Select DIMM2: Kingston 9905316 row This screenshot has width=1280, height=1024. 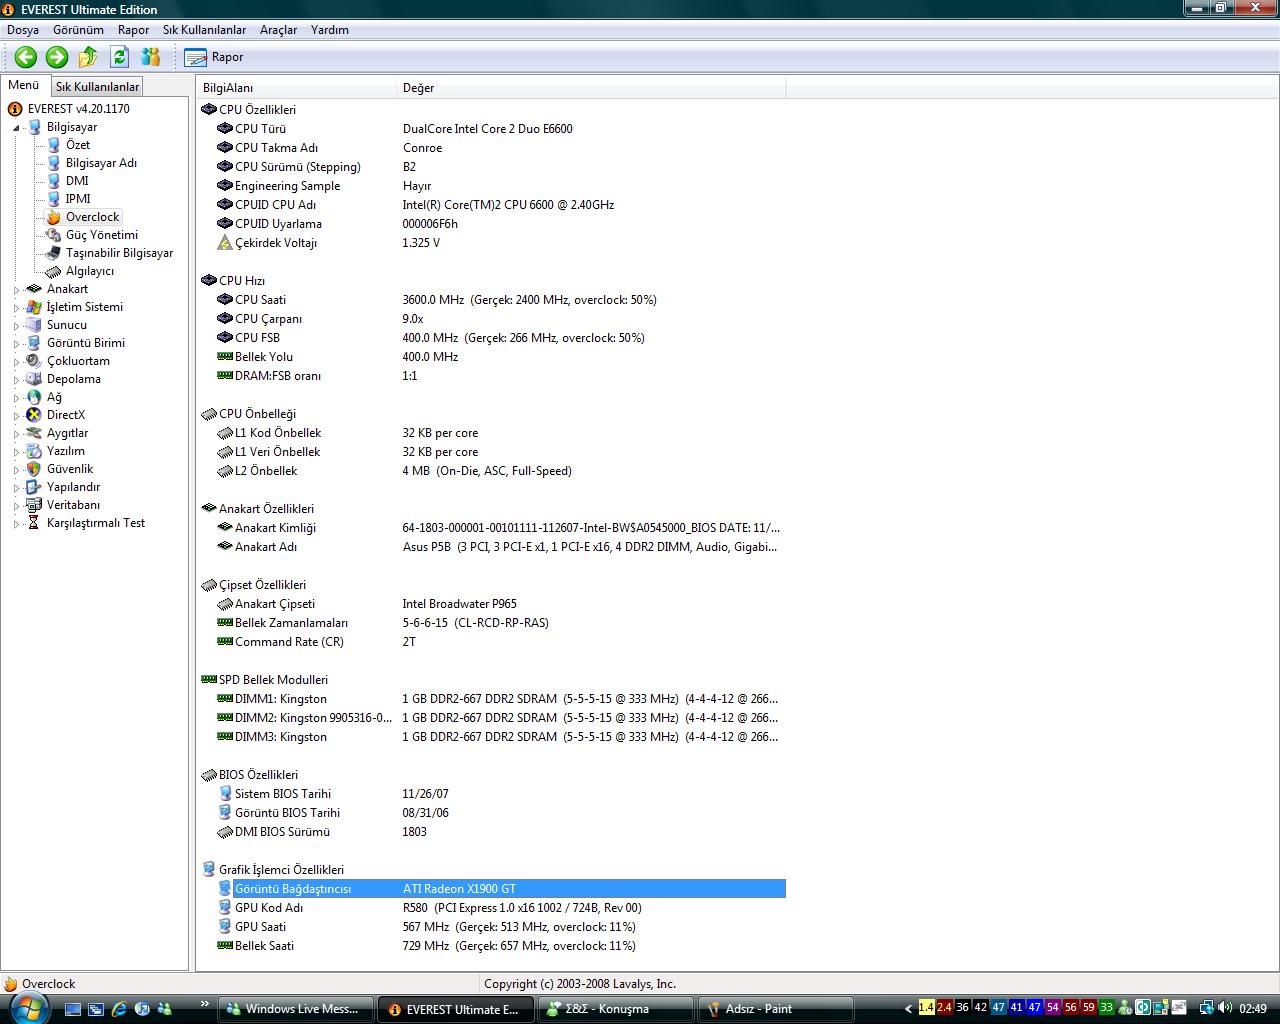click(493, 718)
